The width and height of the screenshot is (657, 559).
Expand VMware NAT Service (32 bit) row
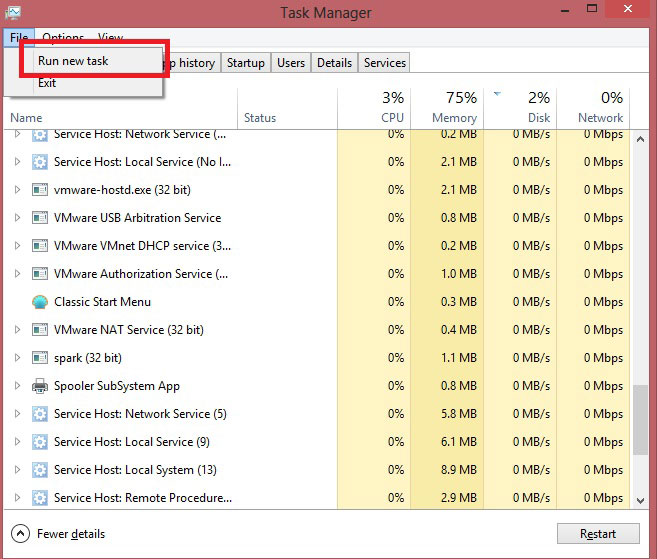pyautogui.click(x=17, y=330)
